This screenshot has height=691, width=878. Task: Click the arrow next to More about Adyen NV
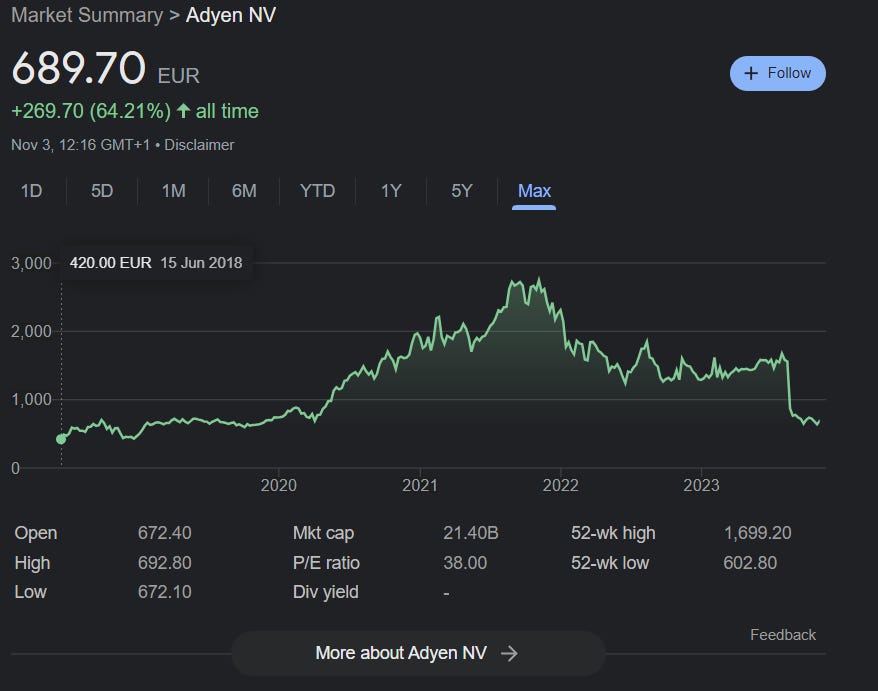coord(509,653)
